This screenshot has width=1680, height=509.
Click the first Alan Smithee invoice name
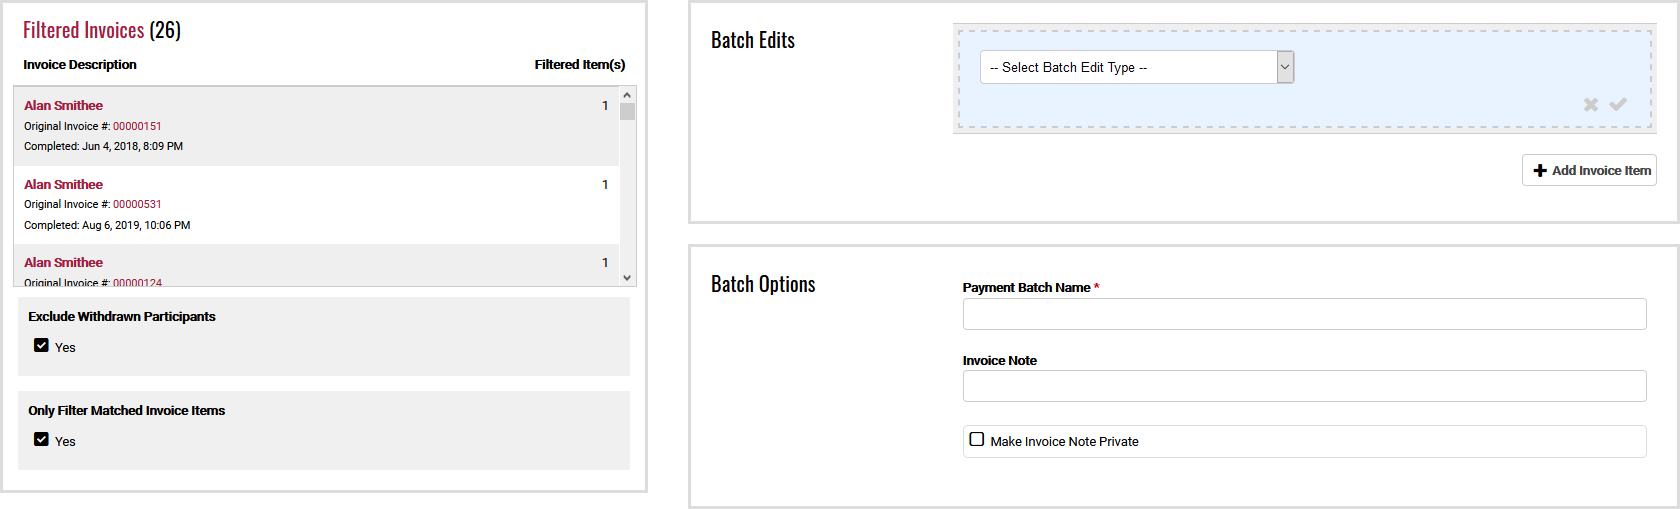click(64, 105)
